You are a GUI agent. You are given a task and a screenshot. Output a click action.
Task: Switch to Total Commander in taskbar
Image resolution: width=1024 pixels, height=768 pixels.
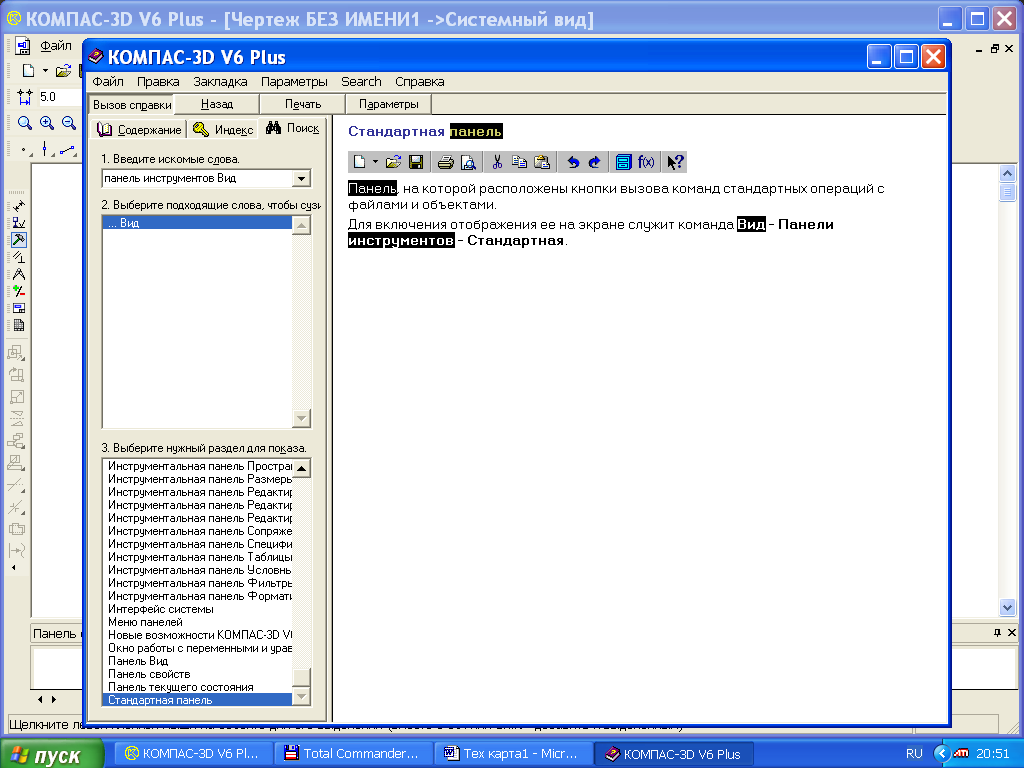353,754
